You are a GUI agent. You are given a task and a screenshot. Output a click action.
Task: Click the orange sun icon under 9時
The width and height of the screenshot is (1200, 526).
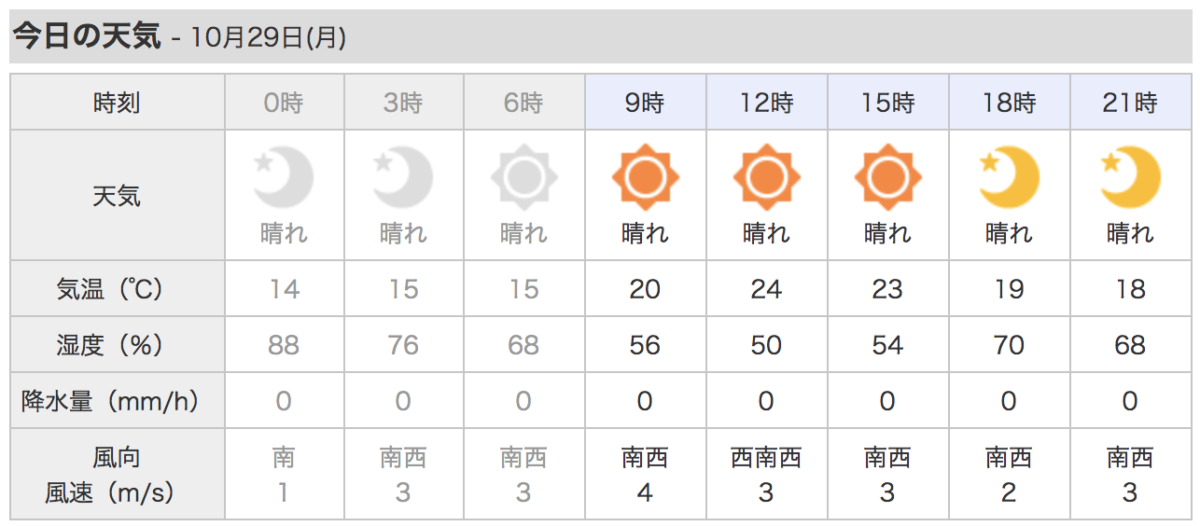(645, 179)
